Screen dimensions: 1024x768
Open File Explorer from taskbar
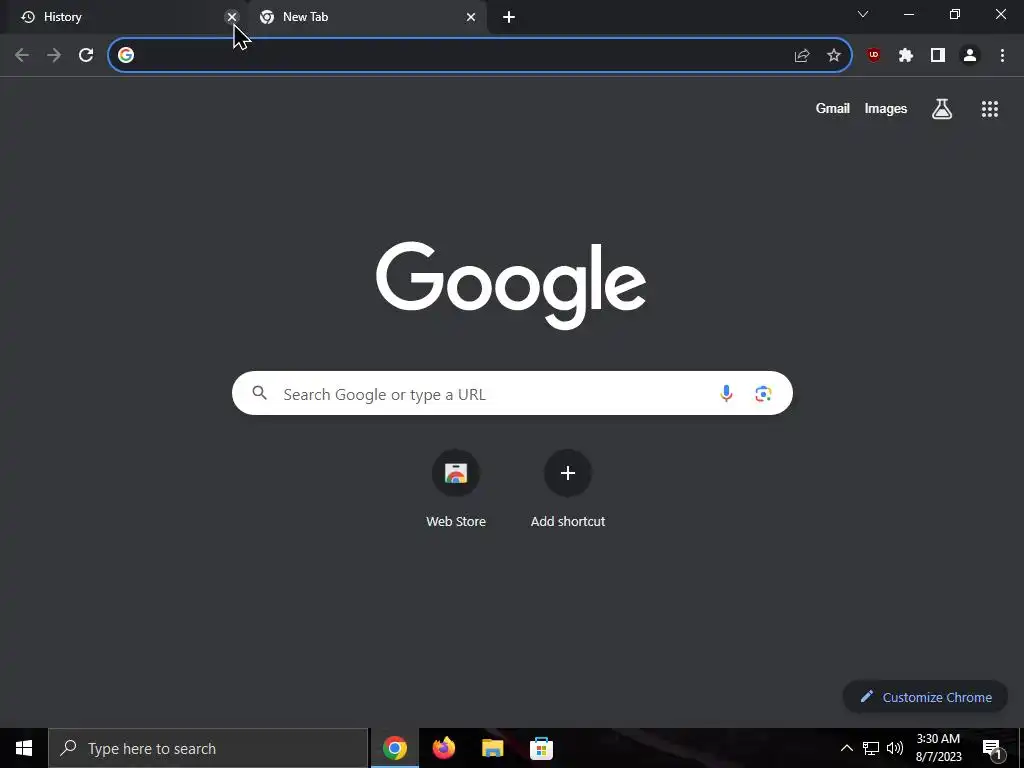492,748
